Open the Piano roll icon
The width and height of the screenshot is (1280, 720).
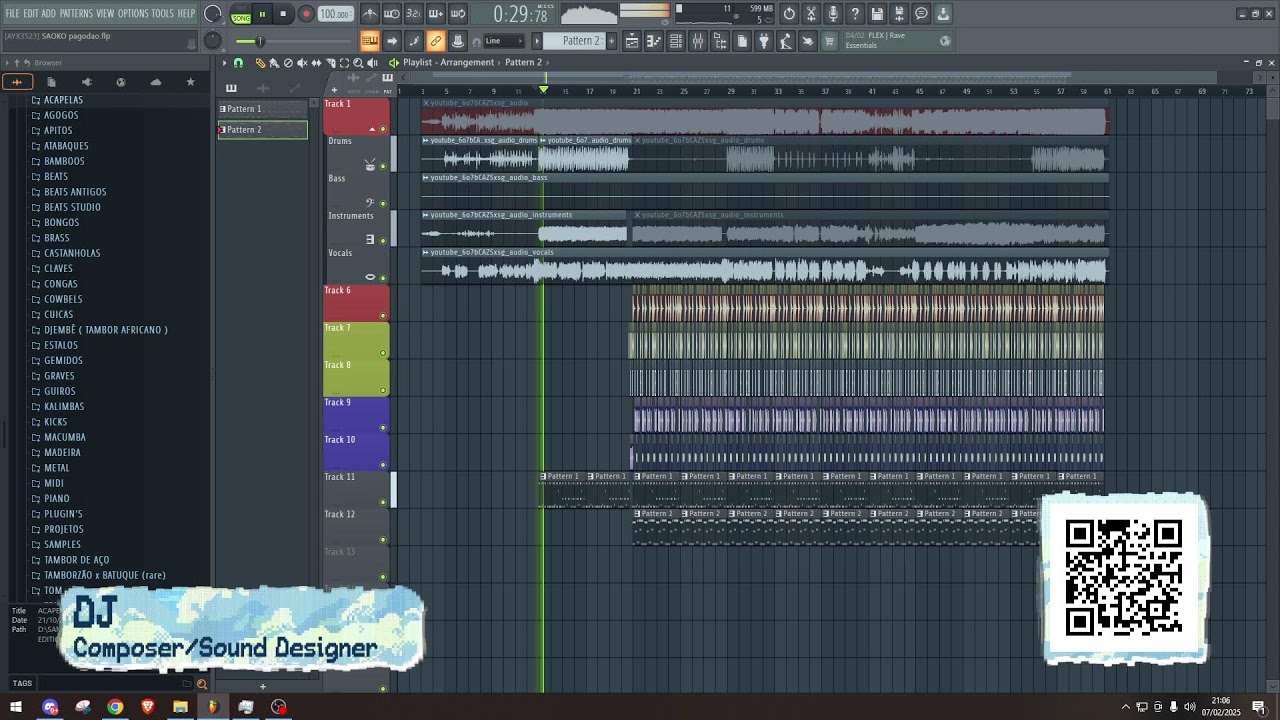coord(654,41)
